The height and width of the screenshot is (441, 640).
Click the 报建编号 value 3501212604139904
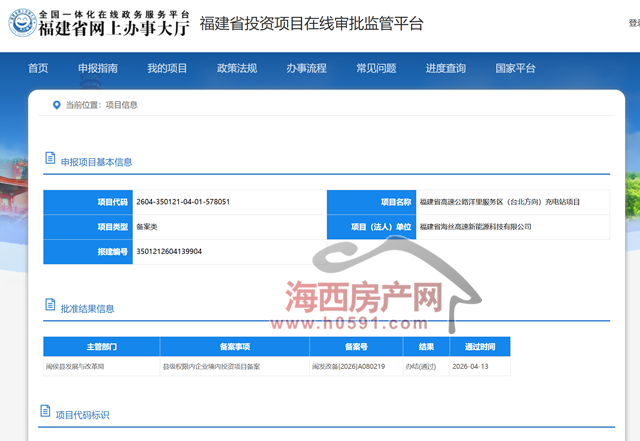point(170,251)
